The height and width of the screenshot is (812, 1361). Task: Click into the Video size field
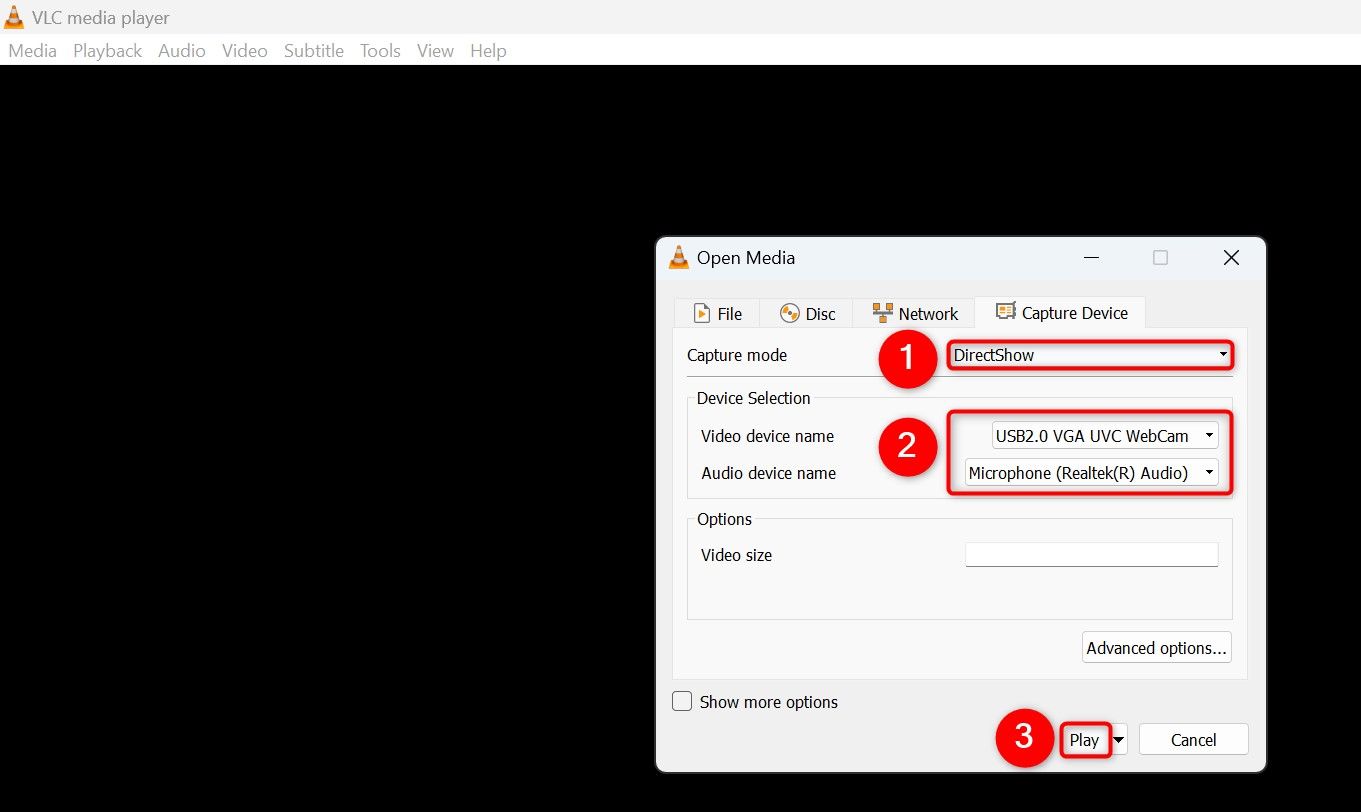tap(1091, 555)
